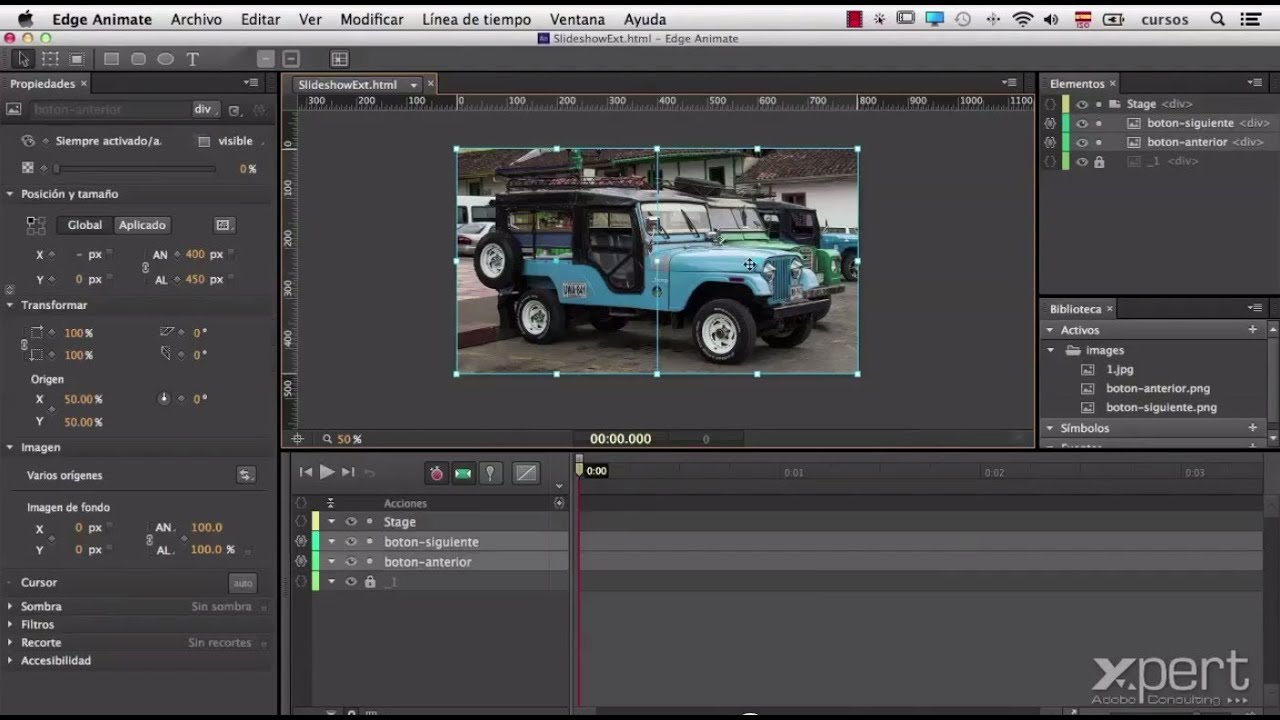Click the layout presets icon next to Aplicado
Viewport: 1280px width, 720px height.
pyautogui.click(x=223, y=225)
